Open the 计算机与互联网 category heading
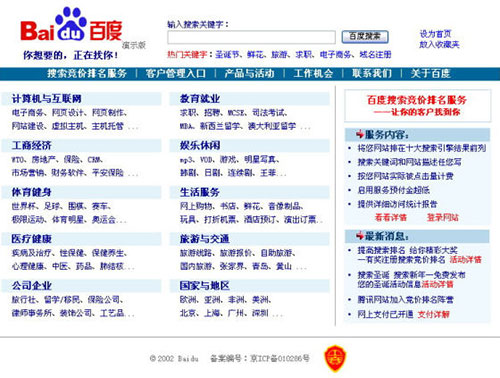 coord(47,99)
